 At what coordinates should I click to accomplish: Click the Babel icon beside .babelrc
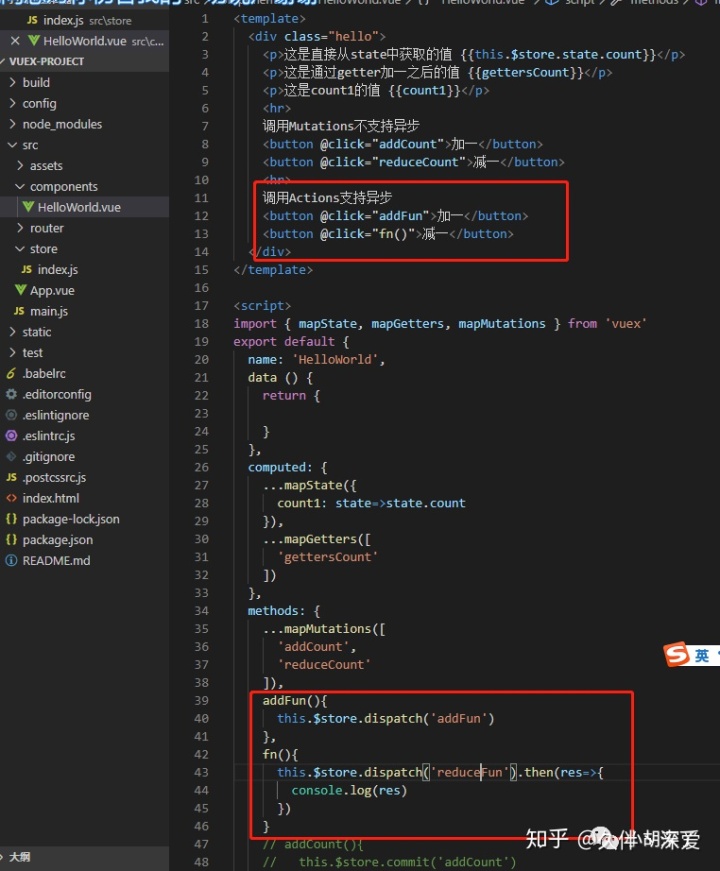(11, 373)
